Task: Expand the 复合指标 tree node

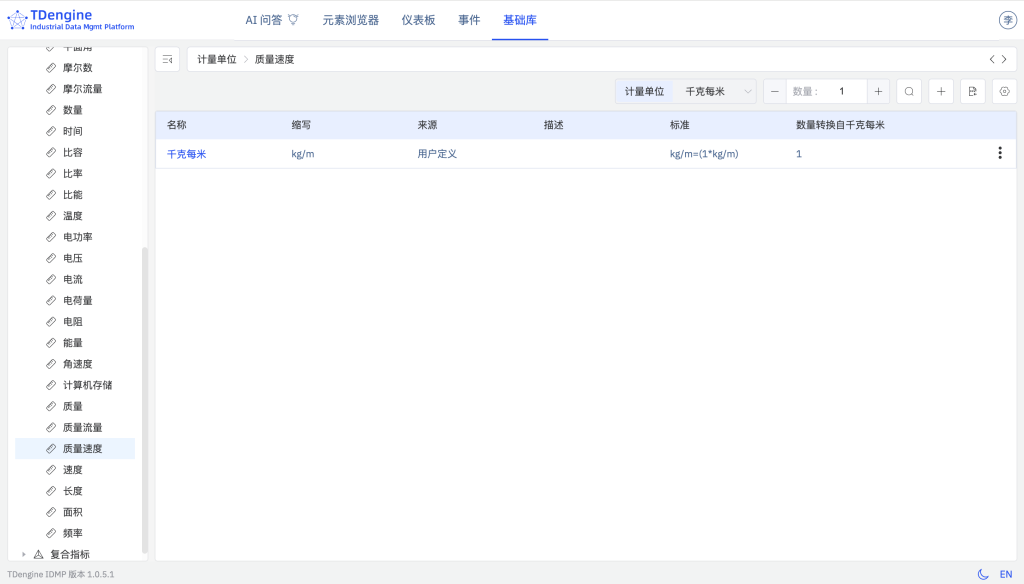Action: pyautogui.click(x=24, y=553)
